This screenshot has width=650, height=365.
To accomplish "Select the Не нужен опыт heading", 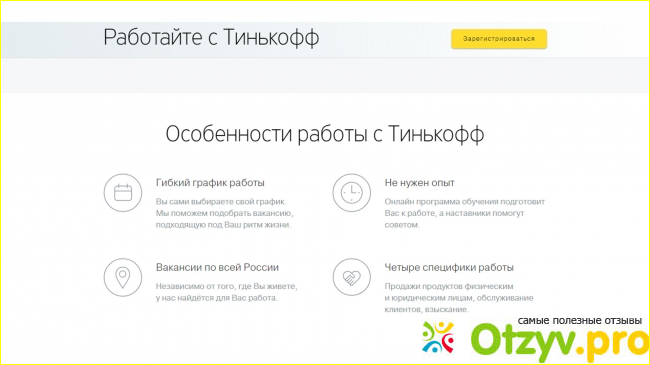I will tap(420, 182).
